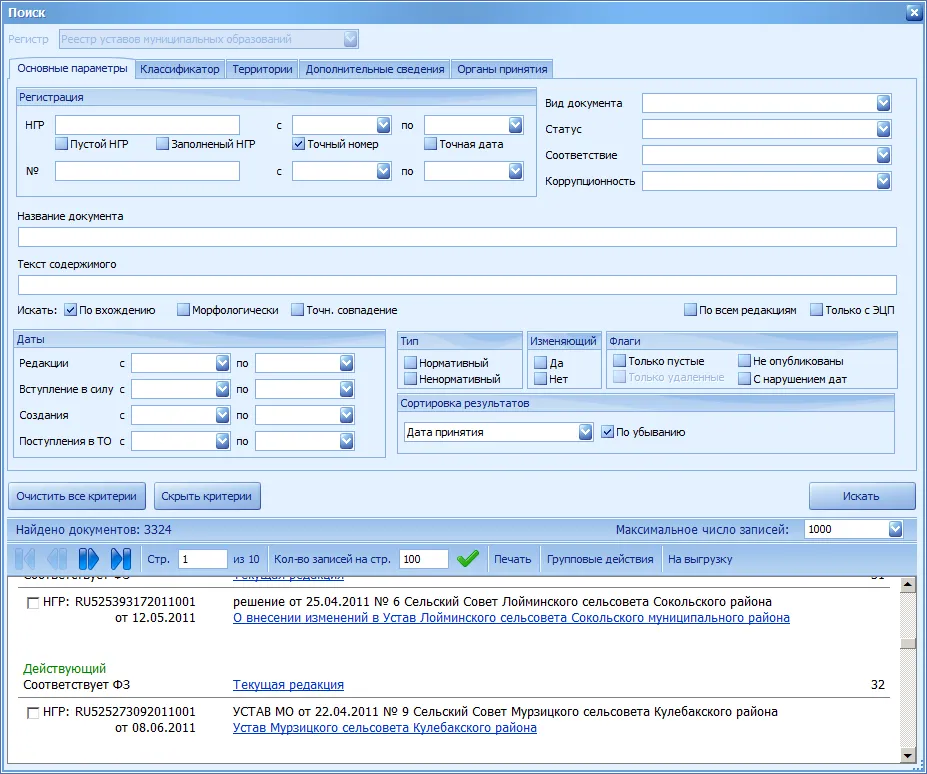Click Скрыть критерии button
Image resolution: width=927 pixels, height=774 pixels.
click(207, 496)
